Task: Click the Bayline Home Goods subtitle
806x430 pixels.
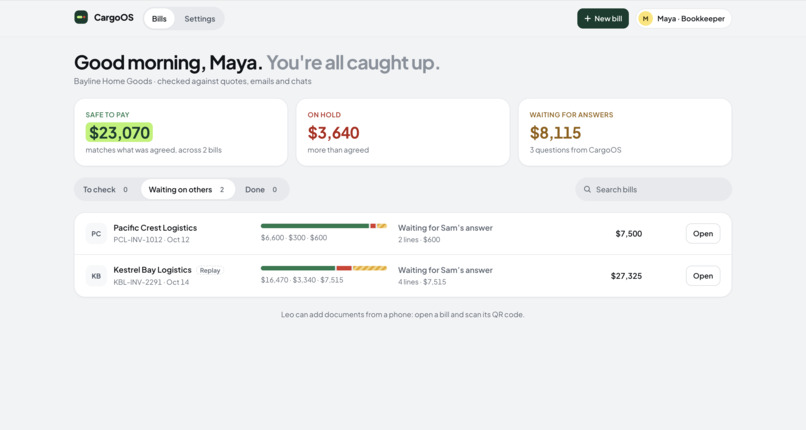Action: pos(192,81)
